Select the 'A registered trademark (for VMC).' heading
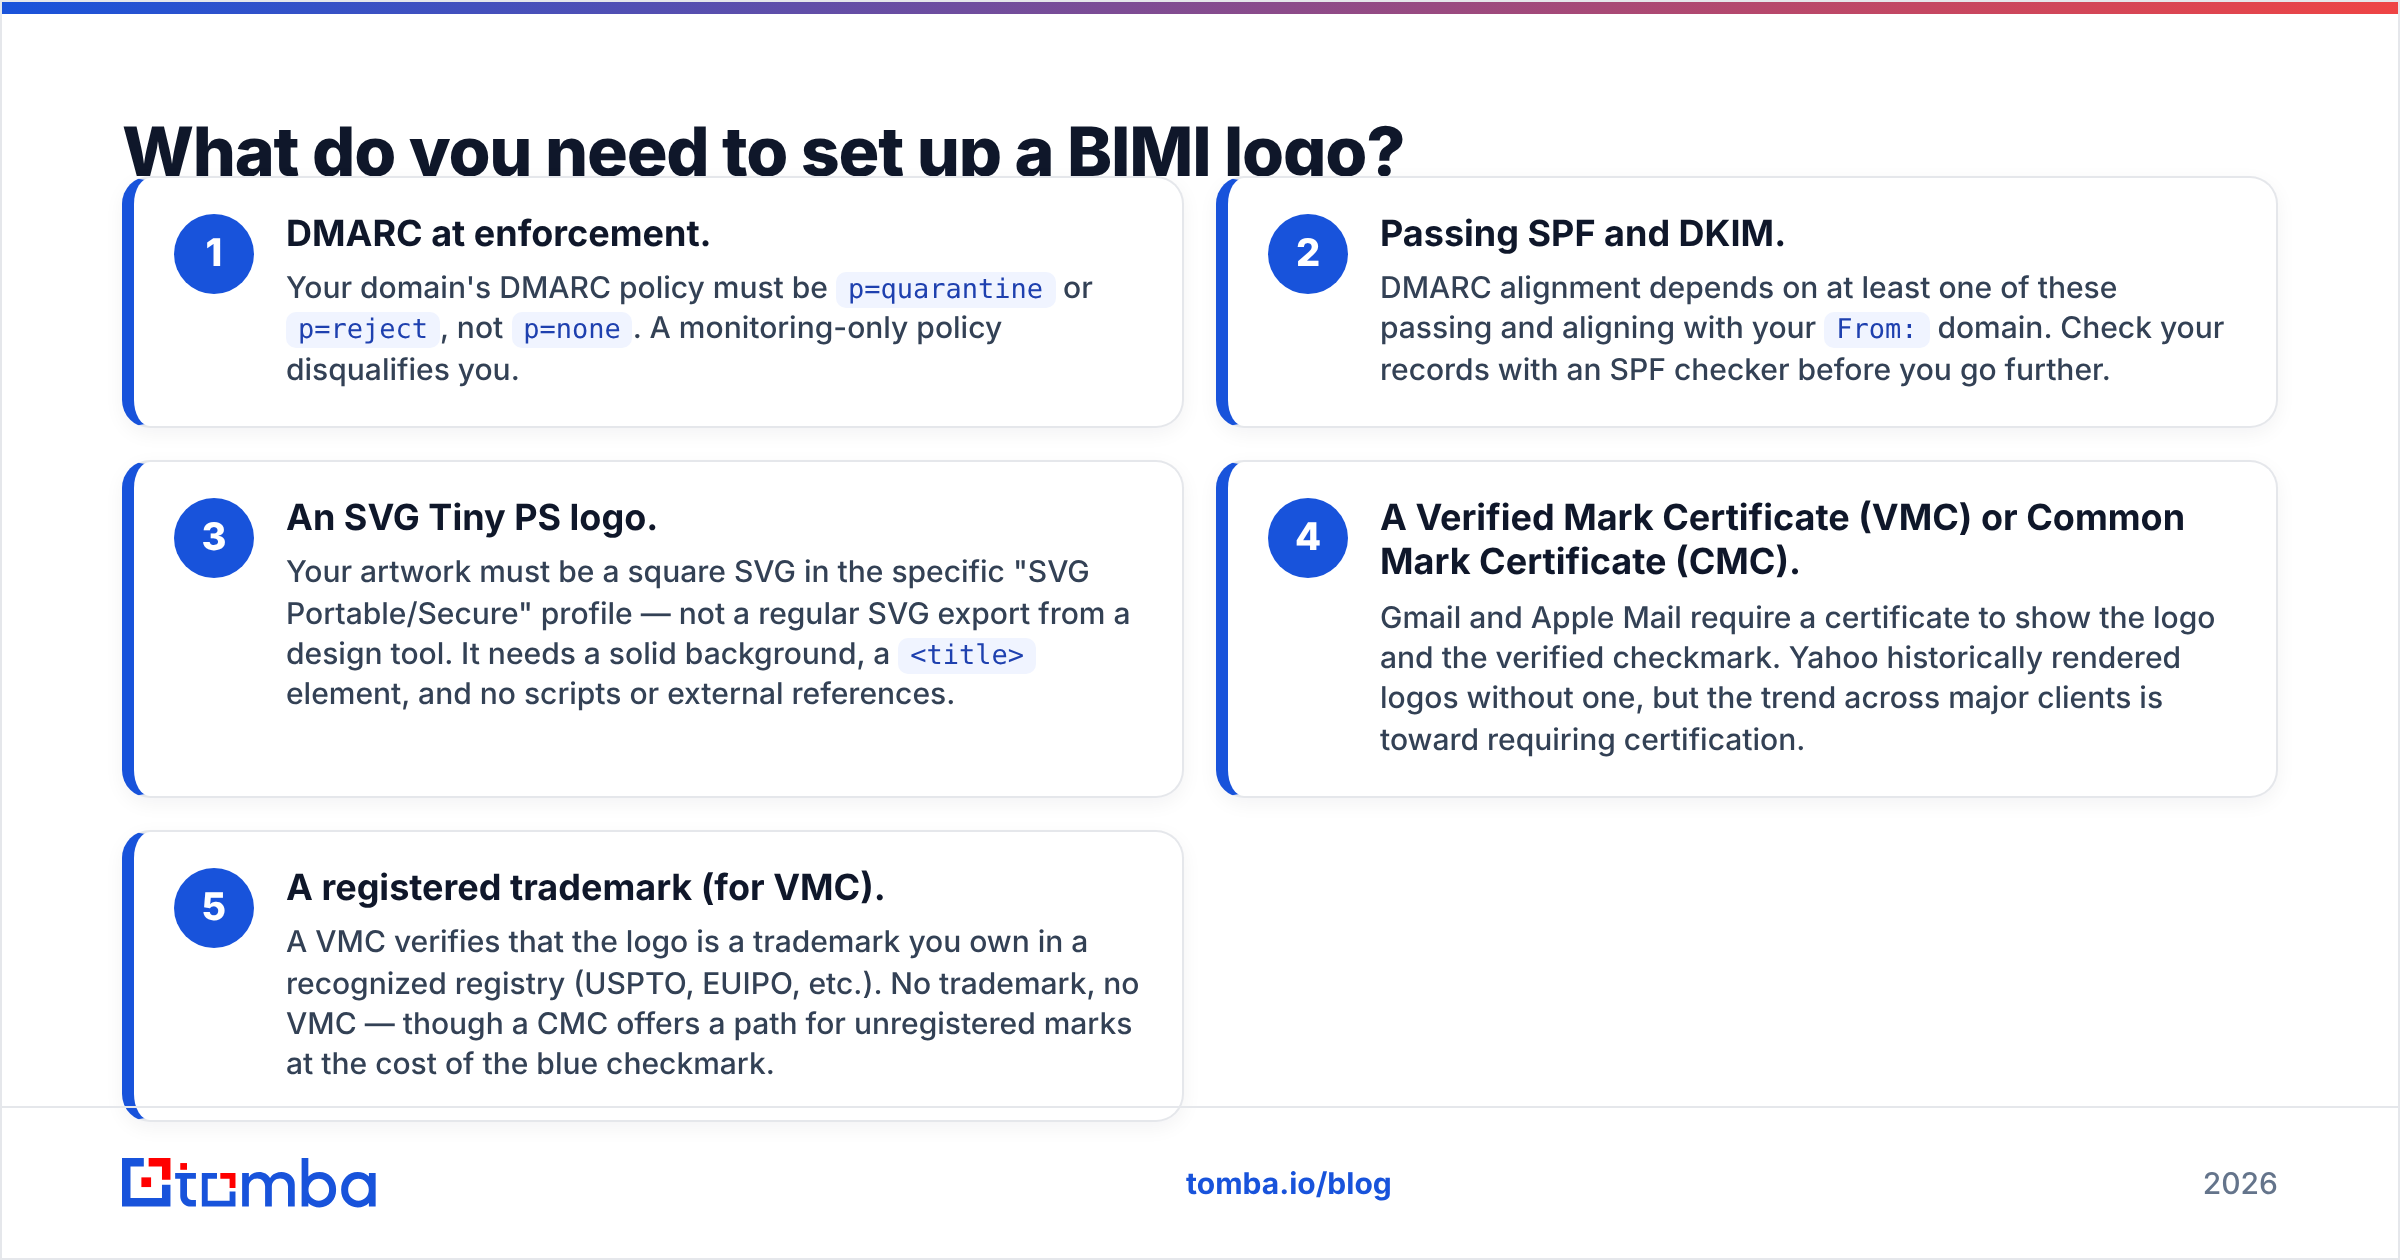 (585, 888)
